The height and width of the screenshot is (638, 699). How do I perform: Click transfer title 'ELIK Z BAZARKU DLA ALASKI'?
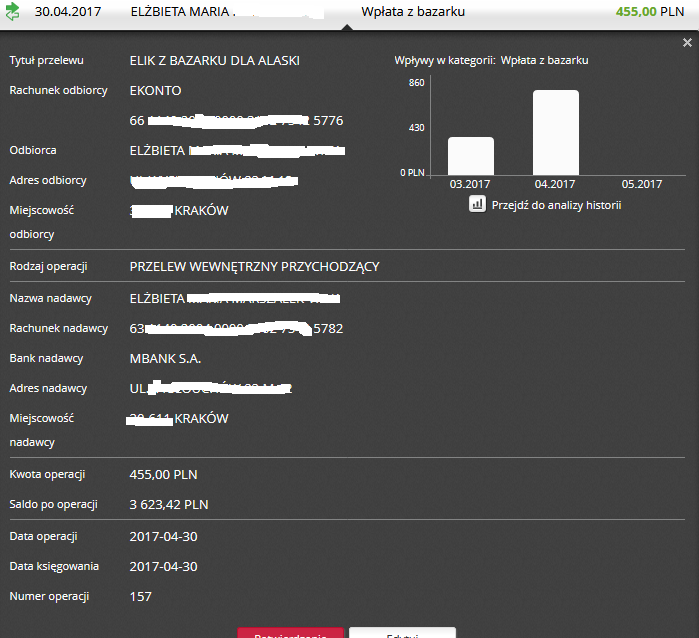pyautogui.click(x=214, y=60)
